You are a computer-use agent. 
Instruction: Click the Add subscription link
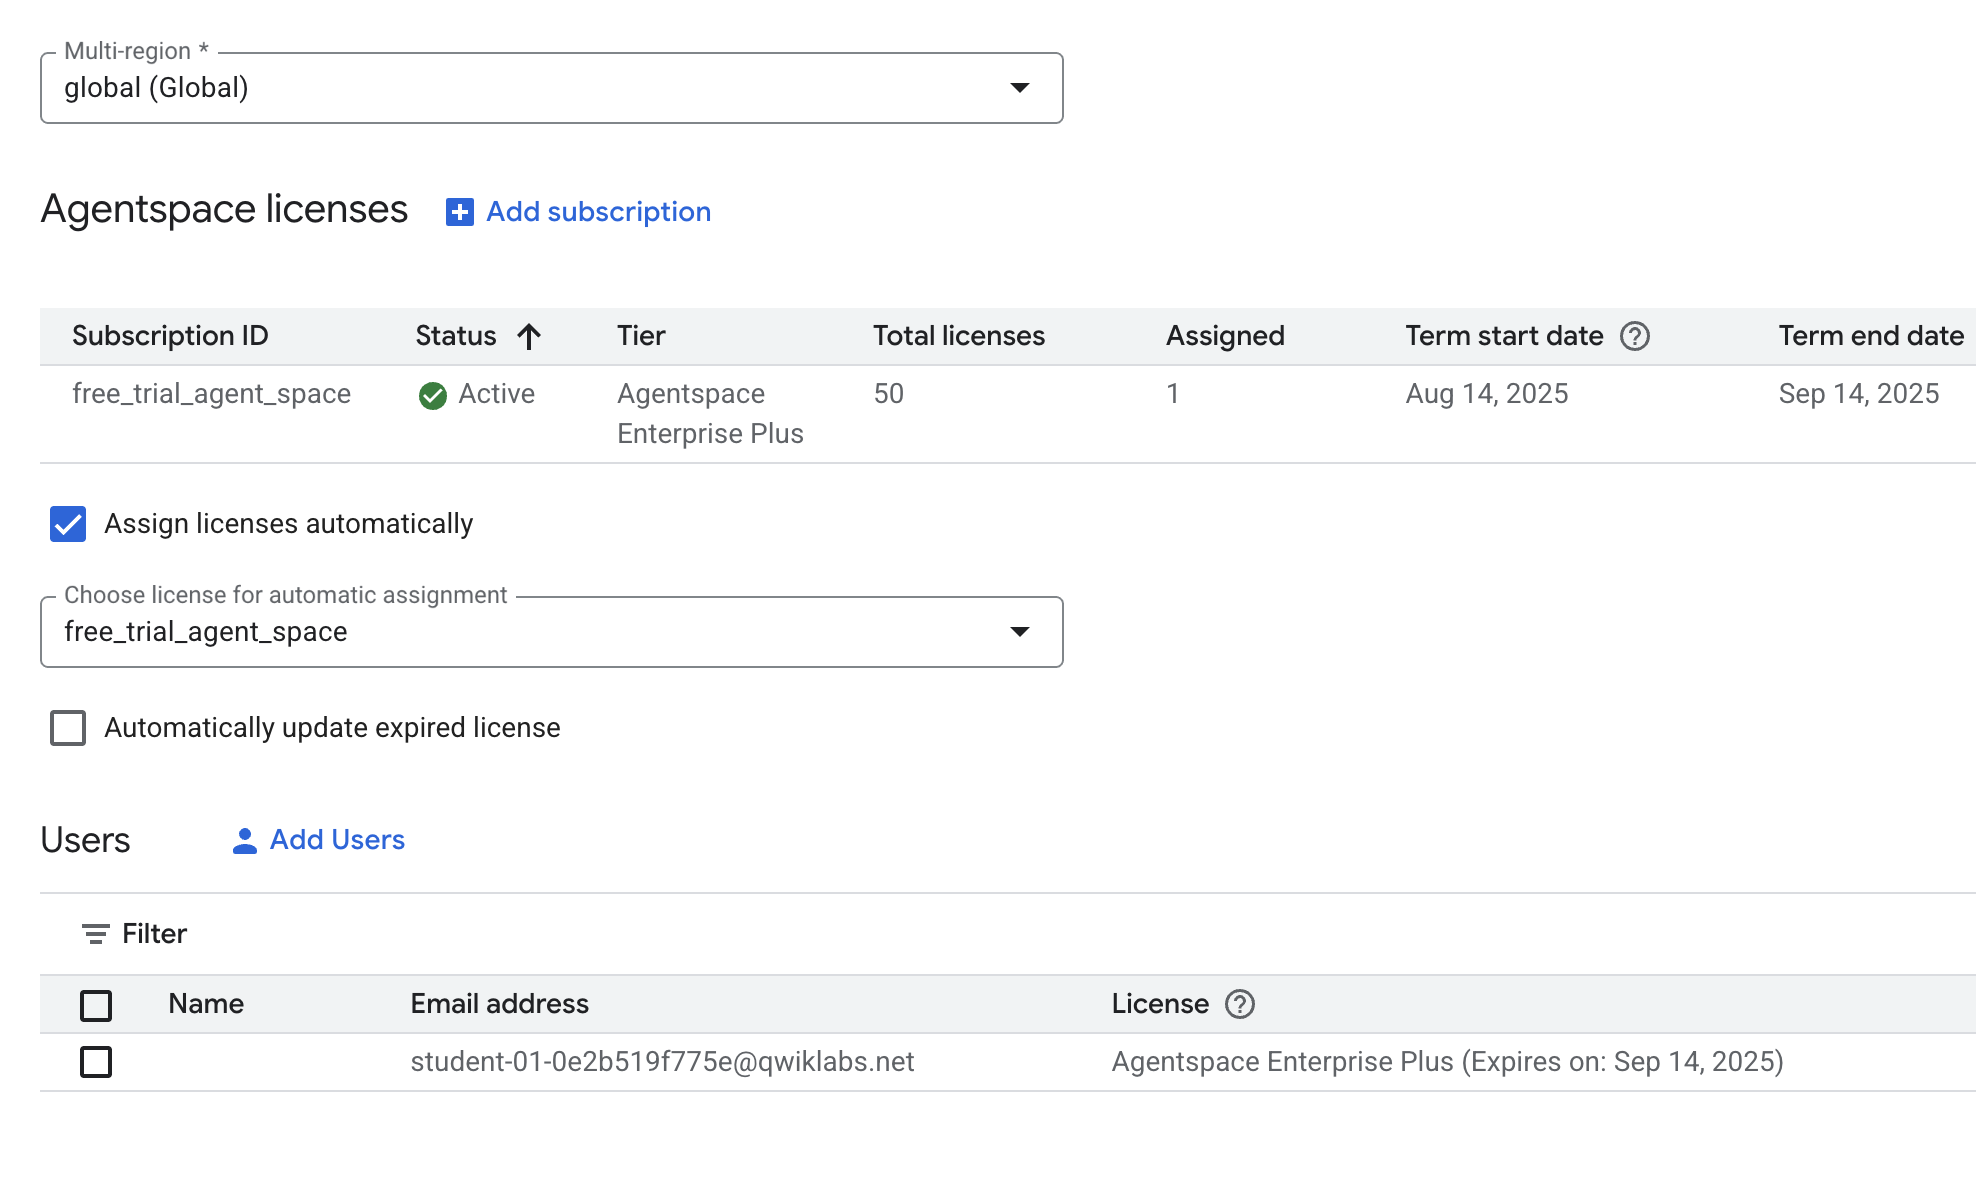[598, 212]
